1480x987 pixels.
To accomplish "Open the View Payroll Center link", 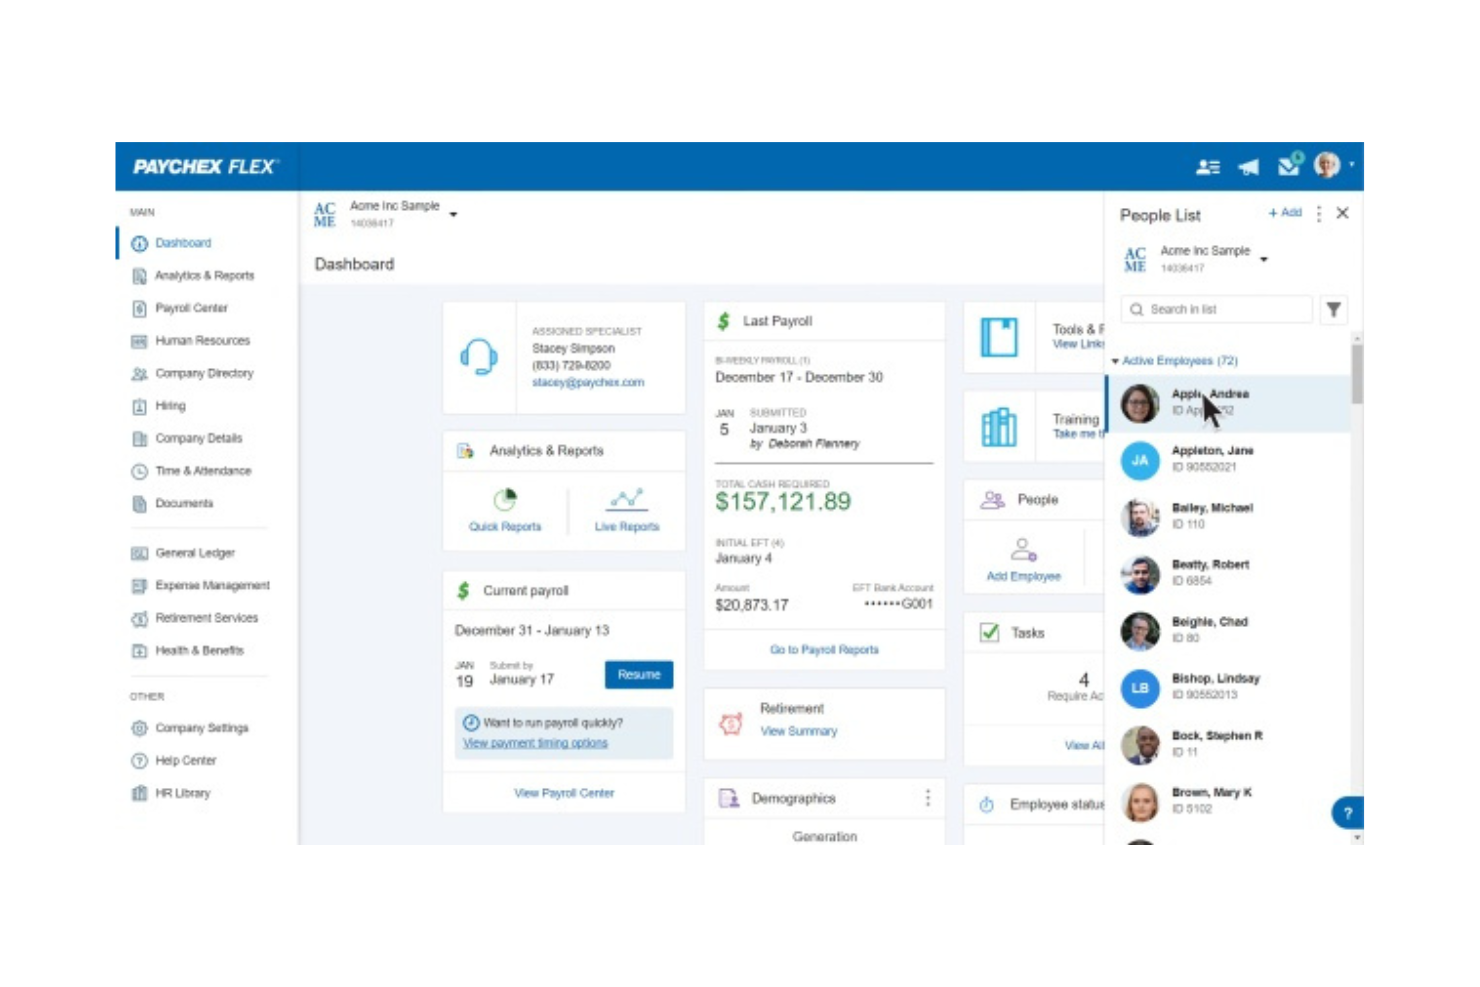I will (x=564, y=793).
